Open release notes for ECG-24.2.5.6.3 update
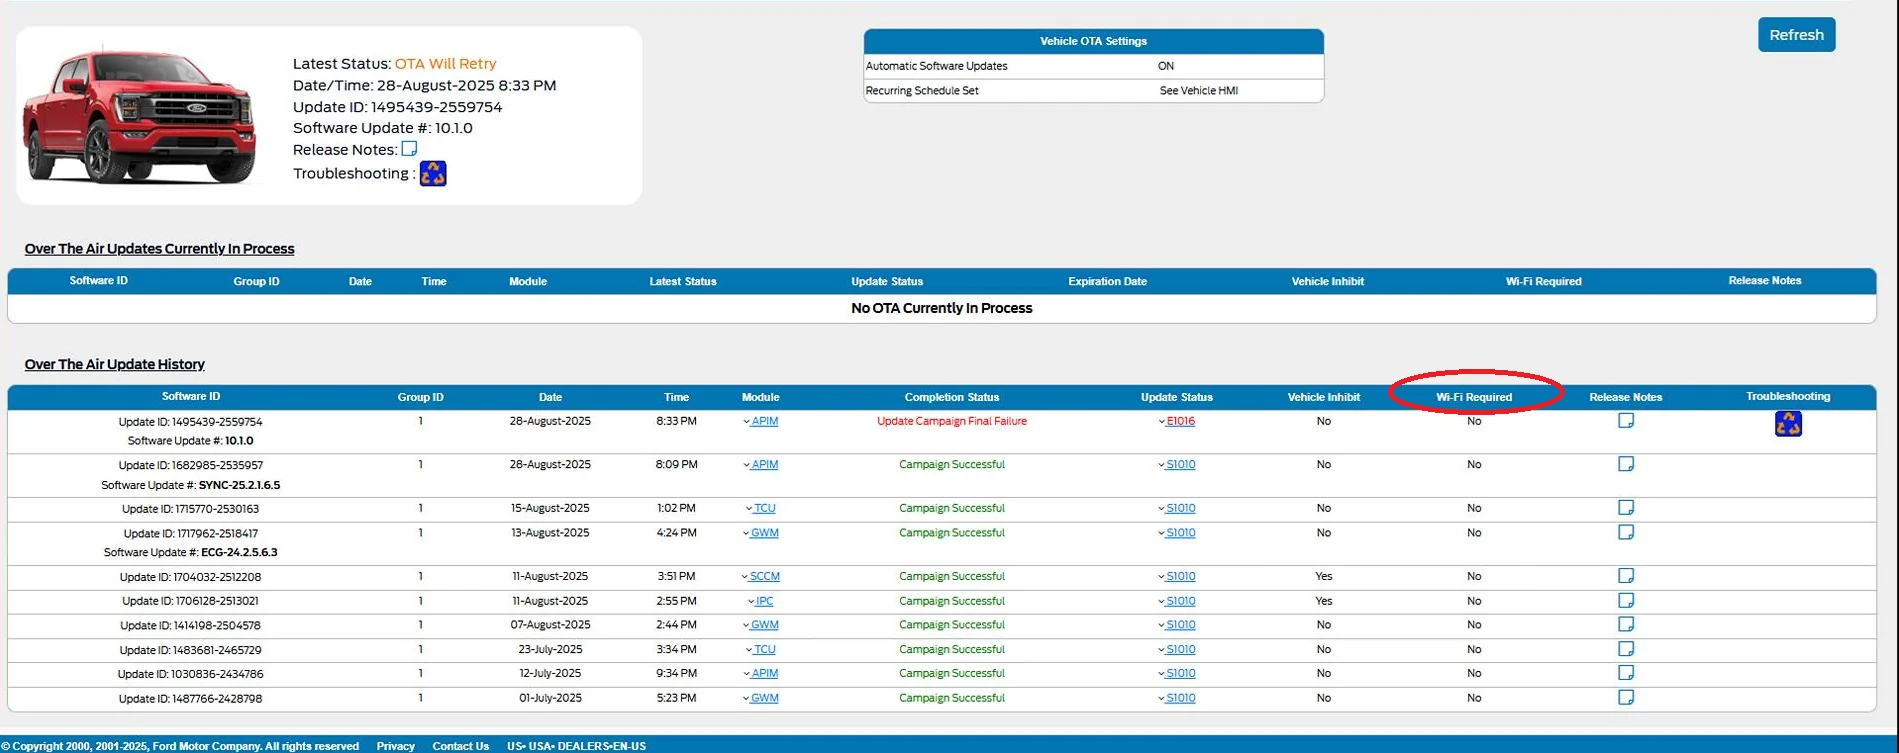 [x=1626, y=532]
